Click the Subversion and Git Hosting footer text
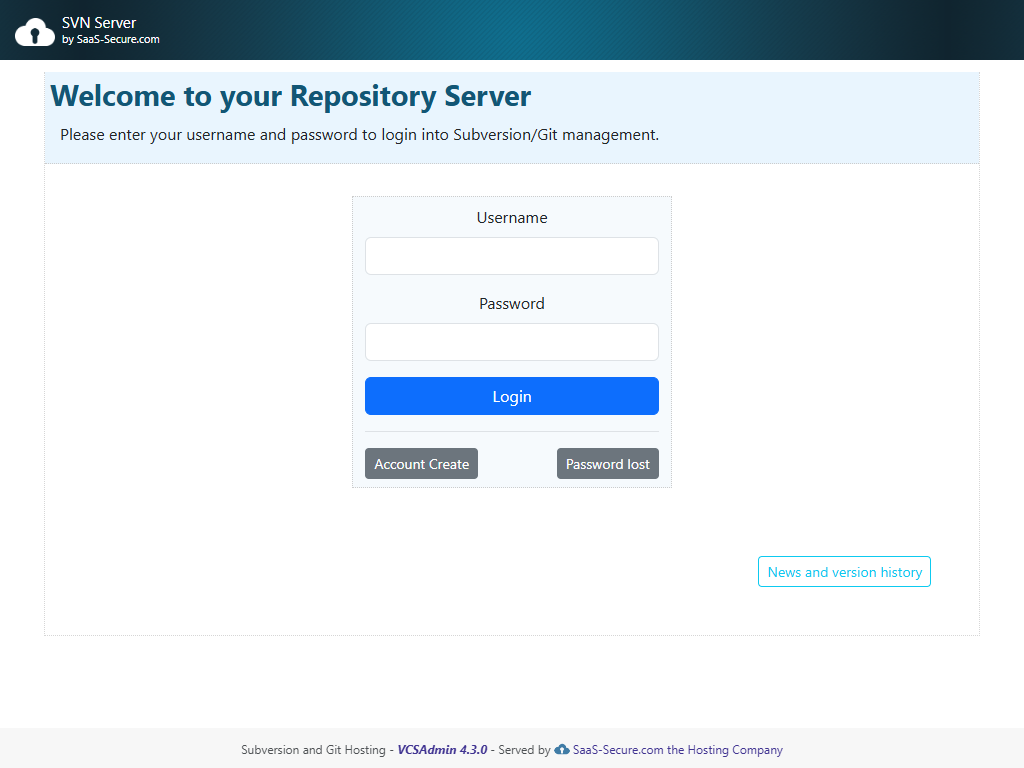Screen dimensions: 1024x768 (313, 750)
